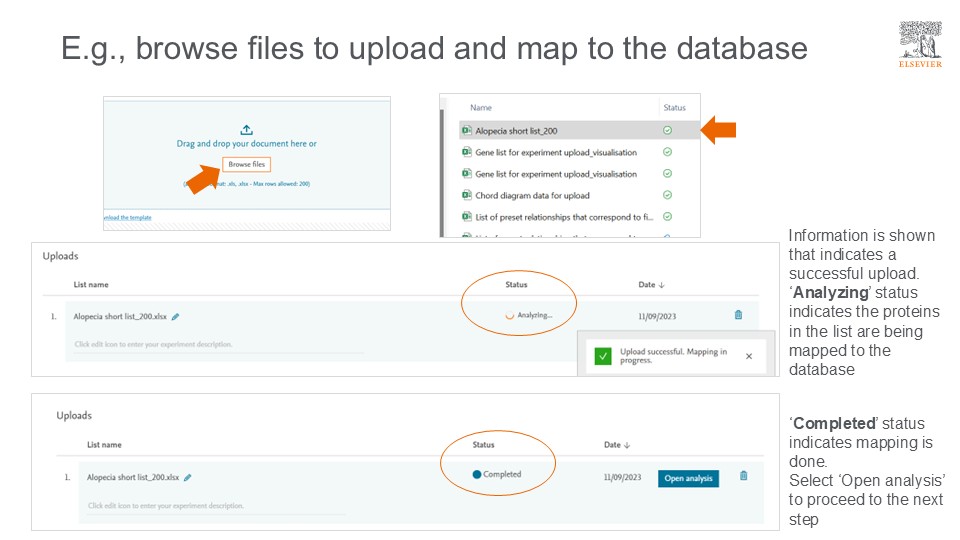Click the Open analysis button
Image resolution: width=960 pixels, height=540 pixels.
pos(688,478)
